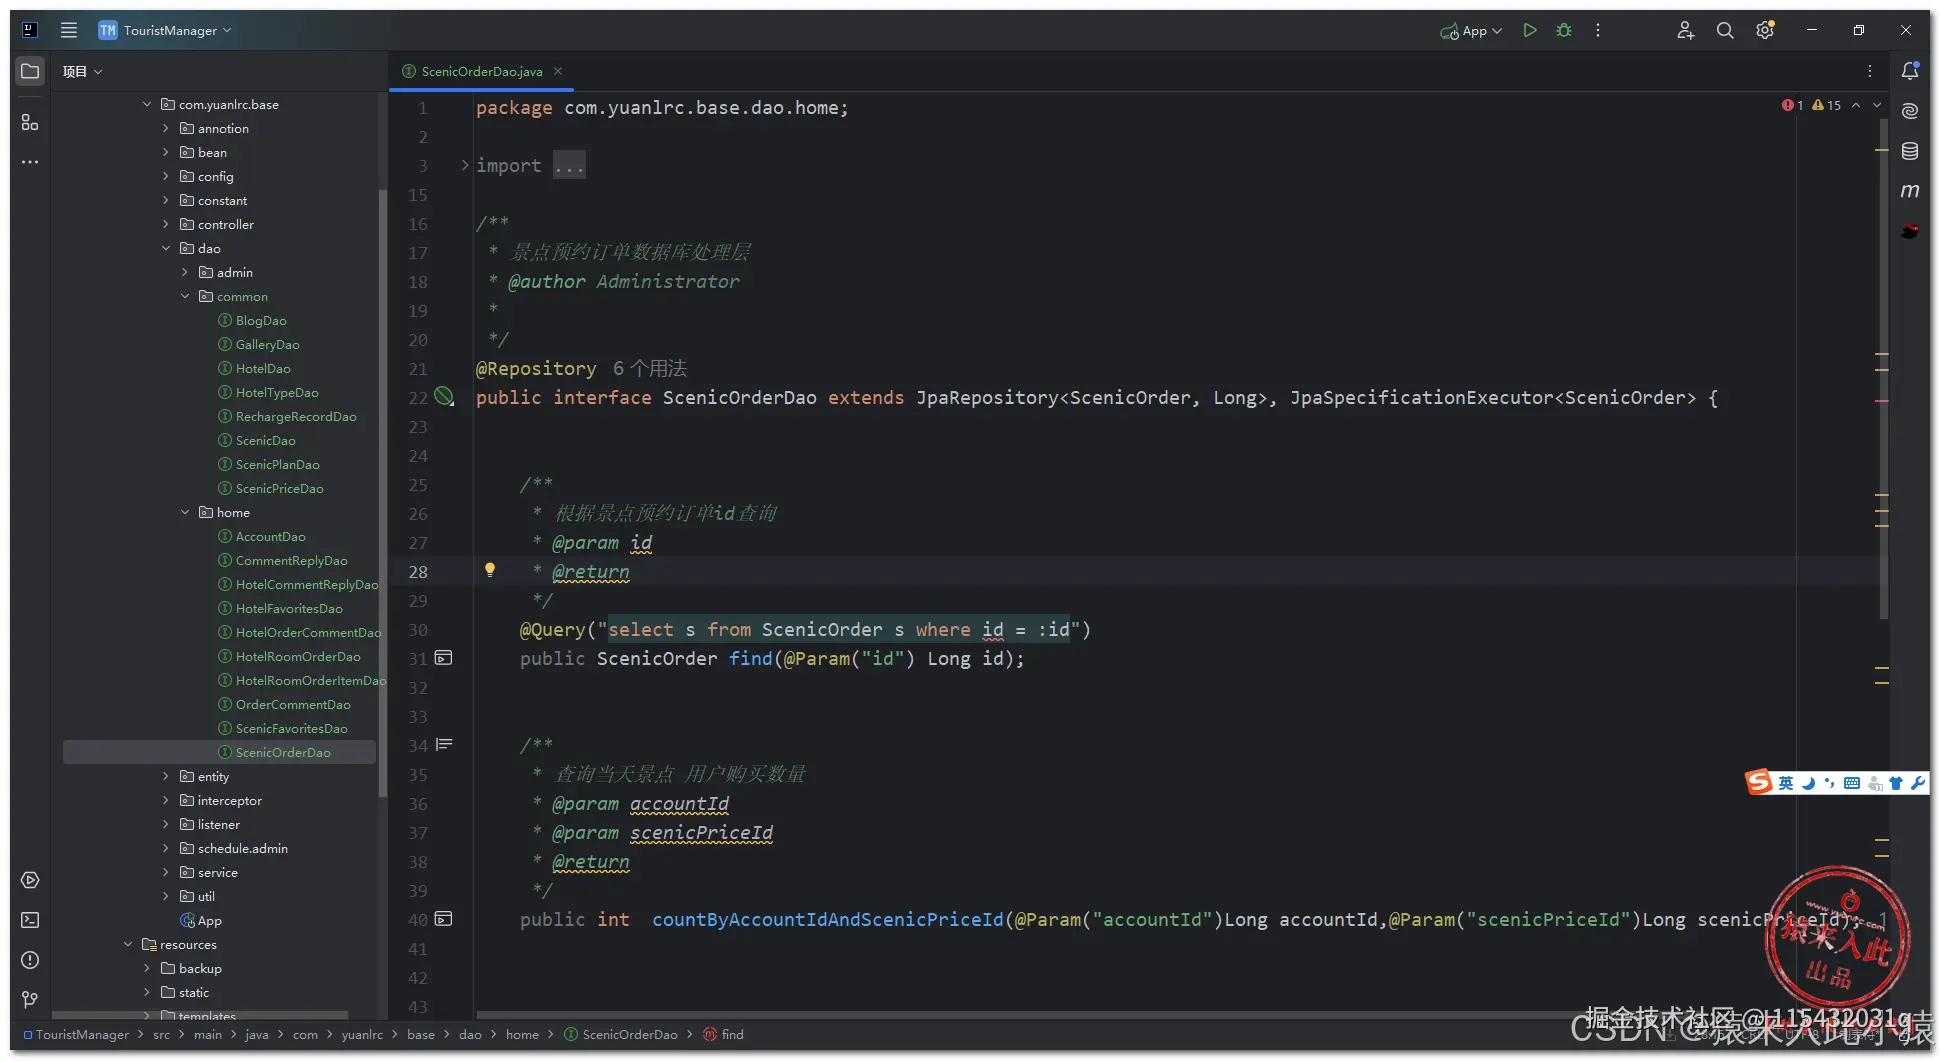The image size is (1941, 1061).
Task: Toggle the Project tool window
Action: point(30,71)
